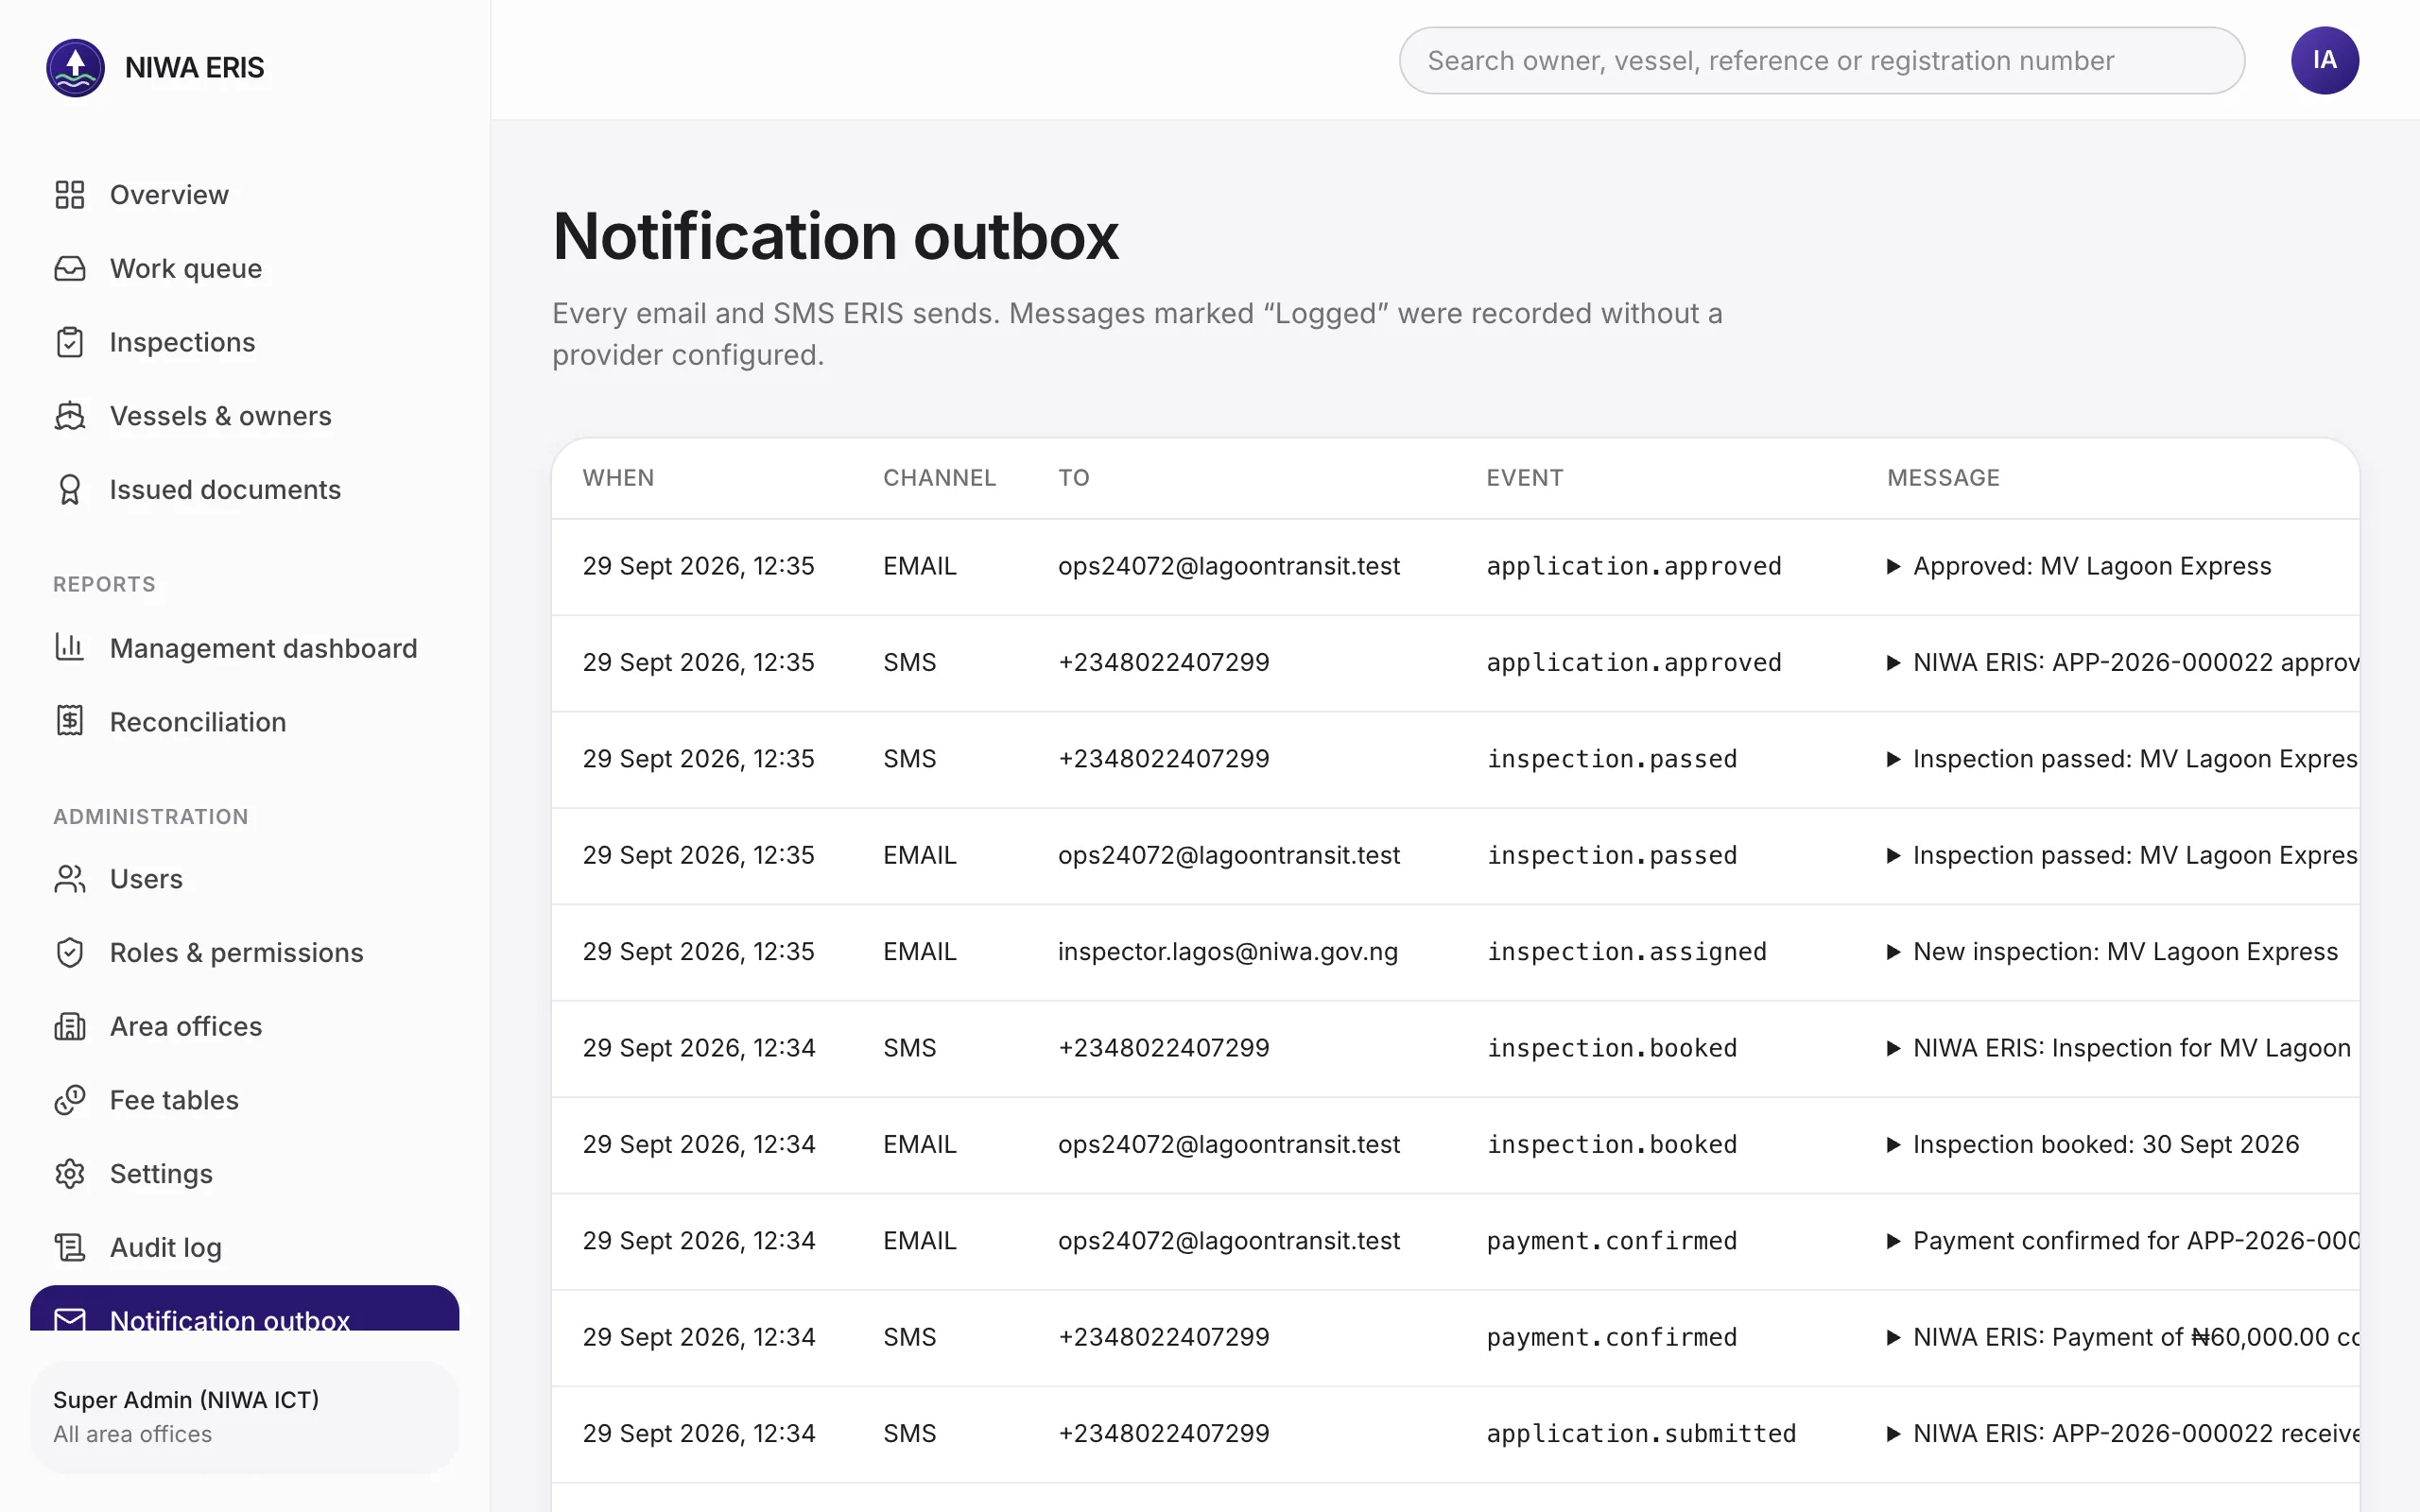Click the Reconciliation receipt icon
This screenshot has height=1512, width=2420.
tap(70, 721)
